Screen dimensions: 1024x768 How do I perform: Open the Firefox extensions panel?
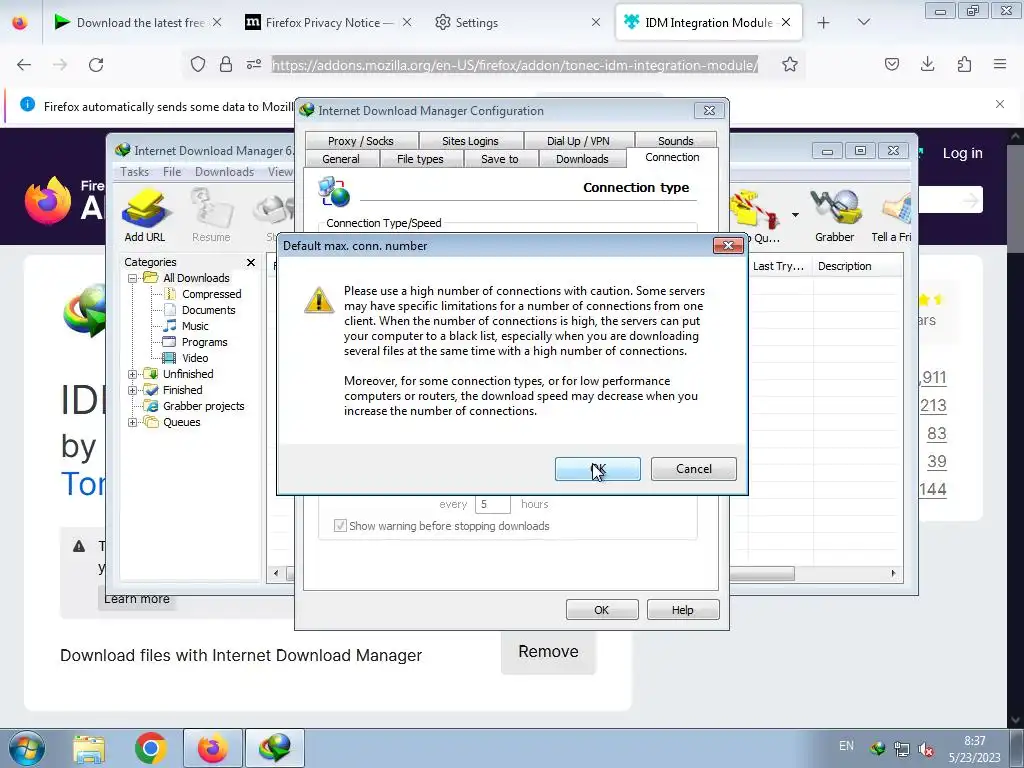(x=964, y=64)
